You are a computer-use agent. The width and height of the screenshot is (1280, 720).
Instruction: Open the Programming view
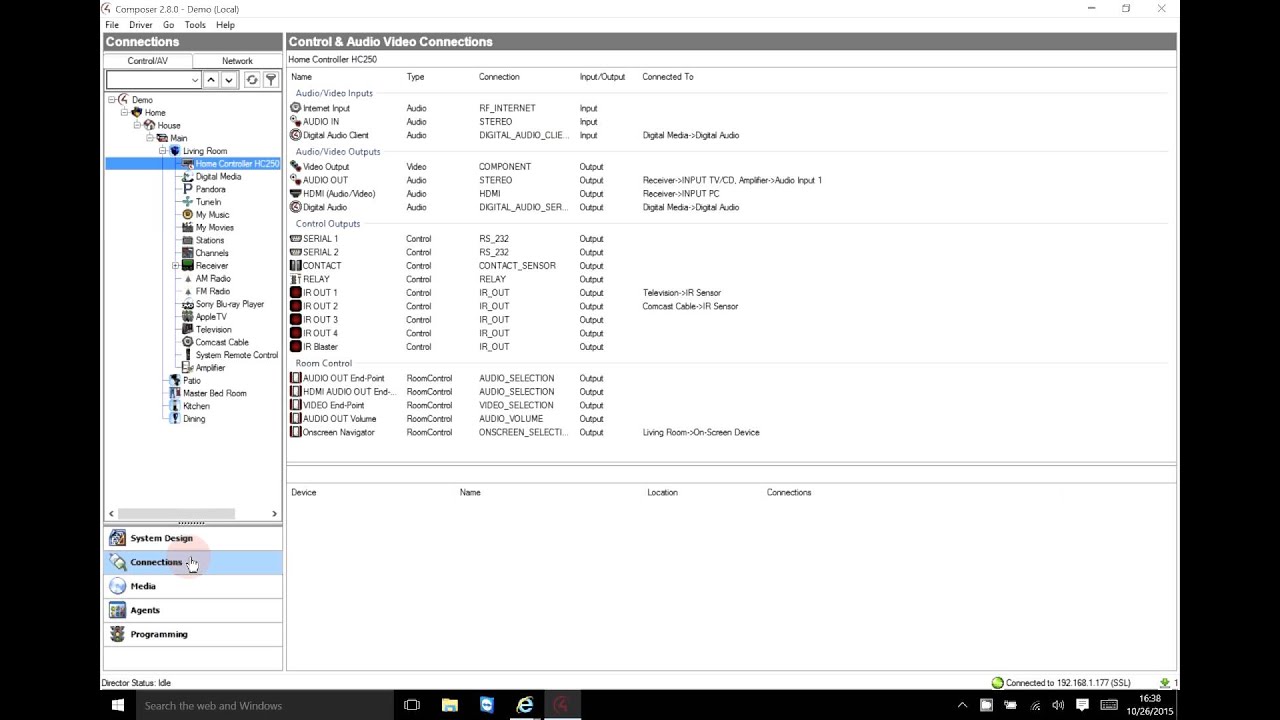tap(193, 634)
